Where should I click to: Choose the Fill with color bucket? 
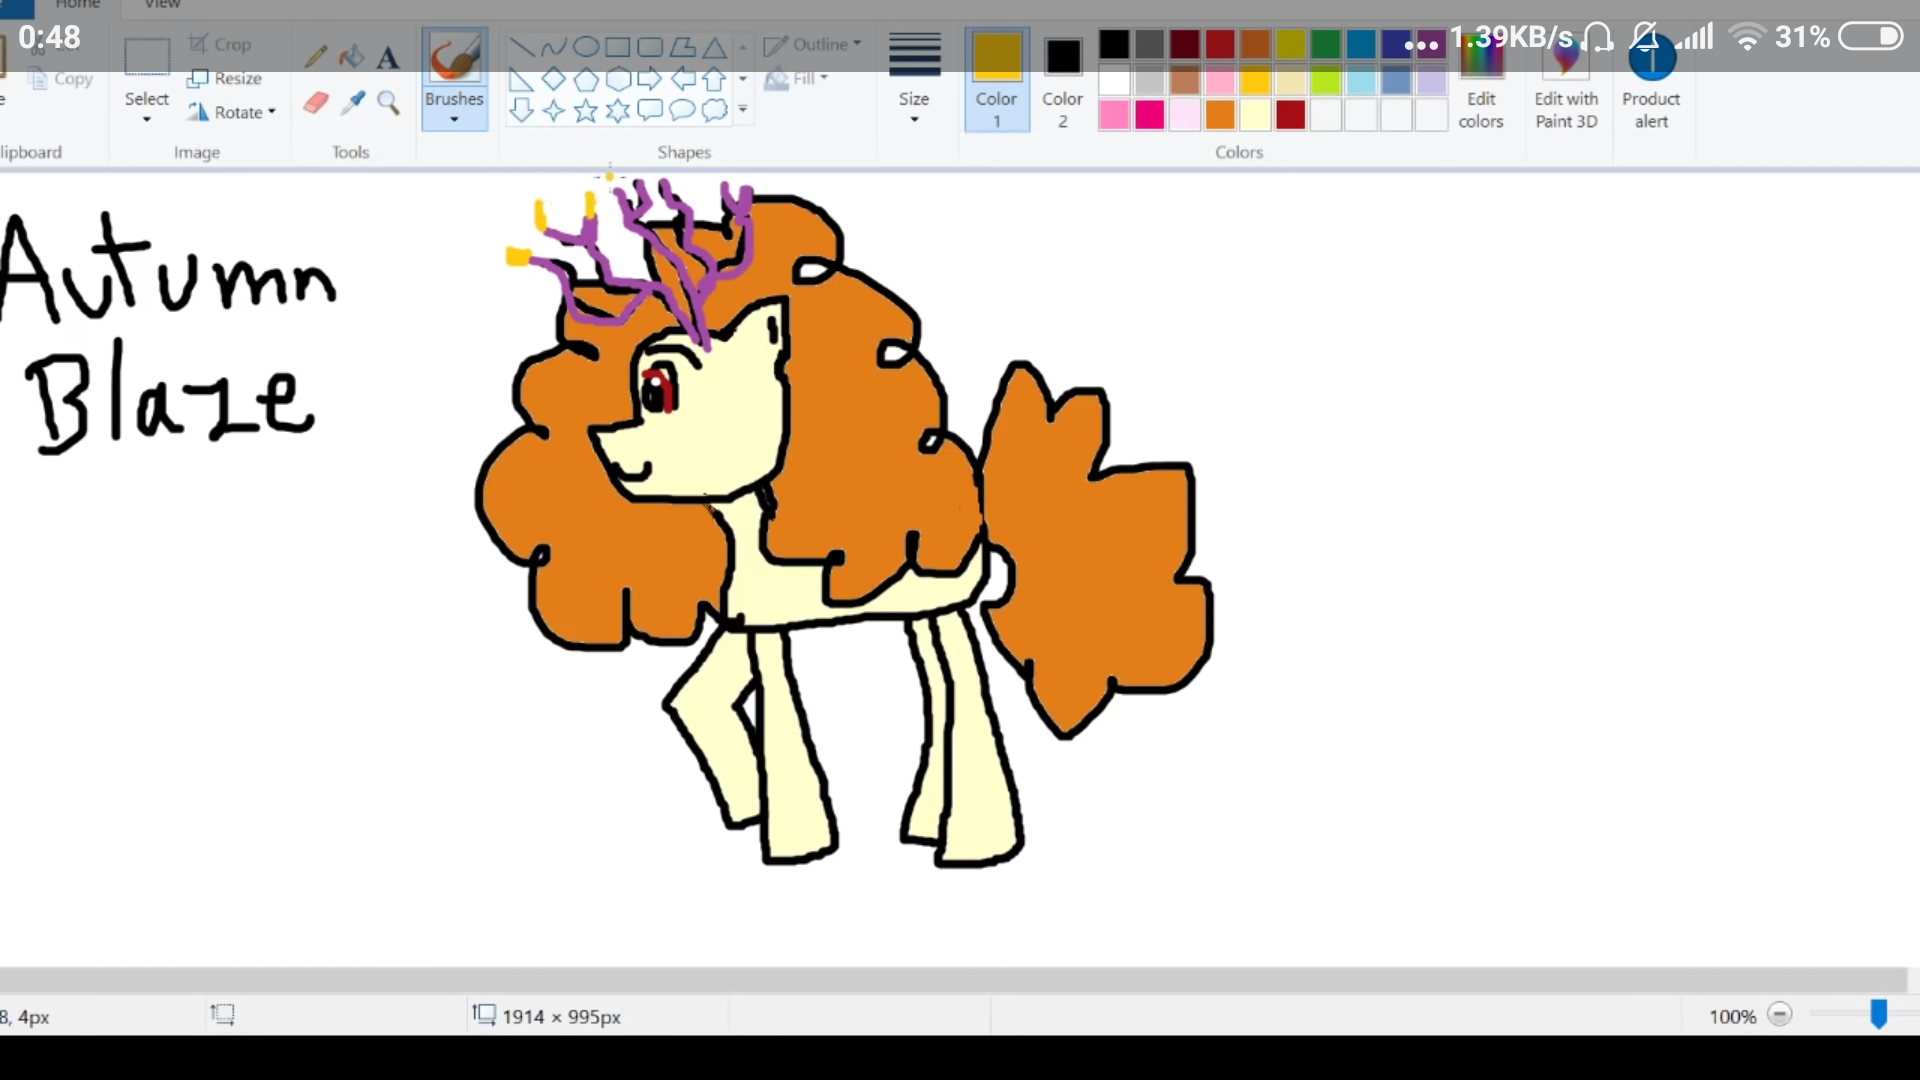click(352, 56)
